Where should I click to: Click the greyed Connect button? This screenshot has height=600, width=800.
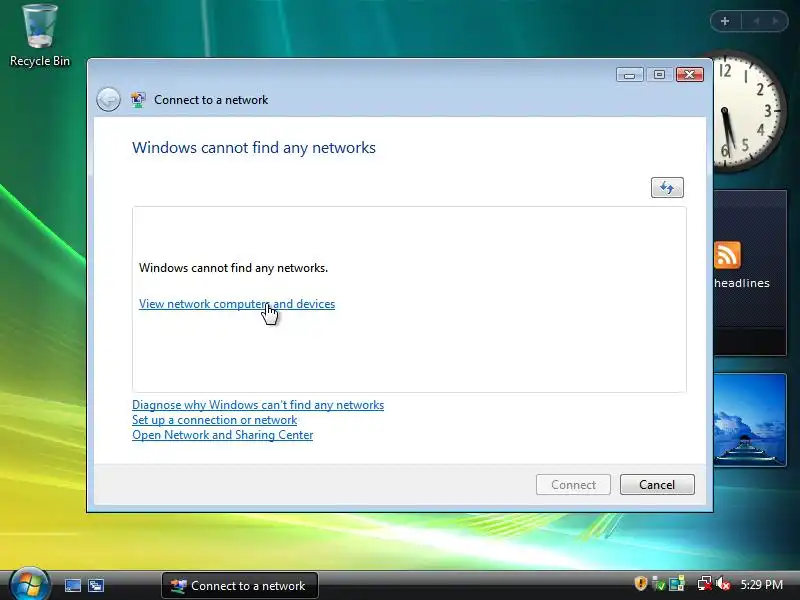pos(573,484)
